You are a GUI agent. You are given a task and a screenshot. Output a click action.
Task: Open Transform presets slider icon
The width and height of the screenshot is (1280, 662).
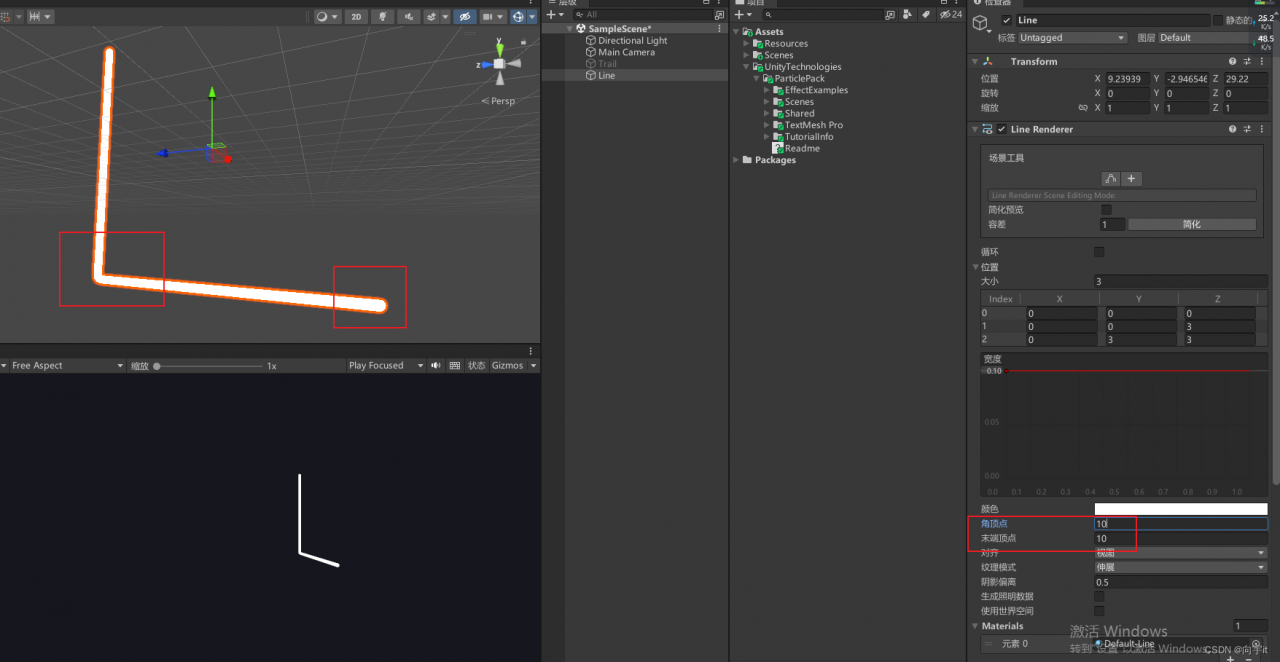click(1247, 61)
